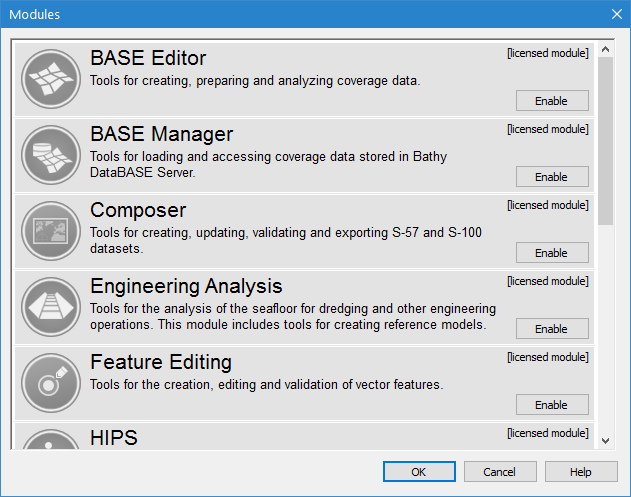Click the HIPS module heading
The image size is (631, 497).
coord(114,438)
